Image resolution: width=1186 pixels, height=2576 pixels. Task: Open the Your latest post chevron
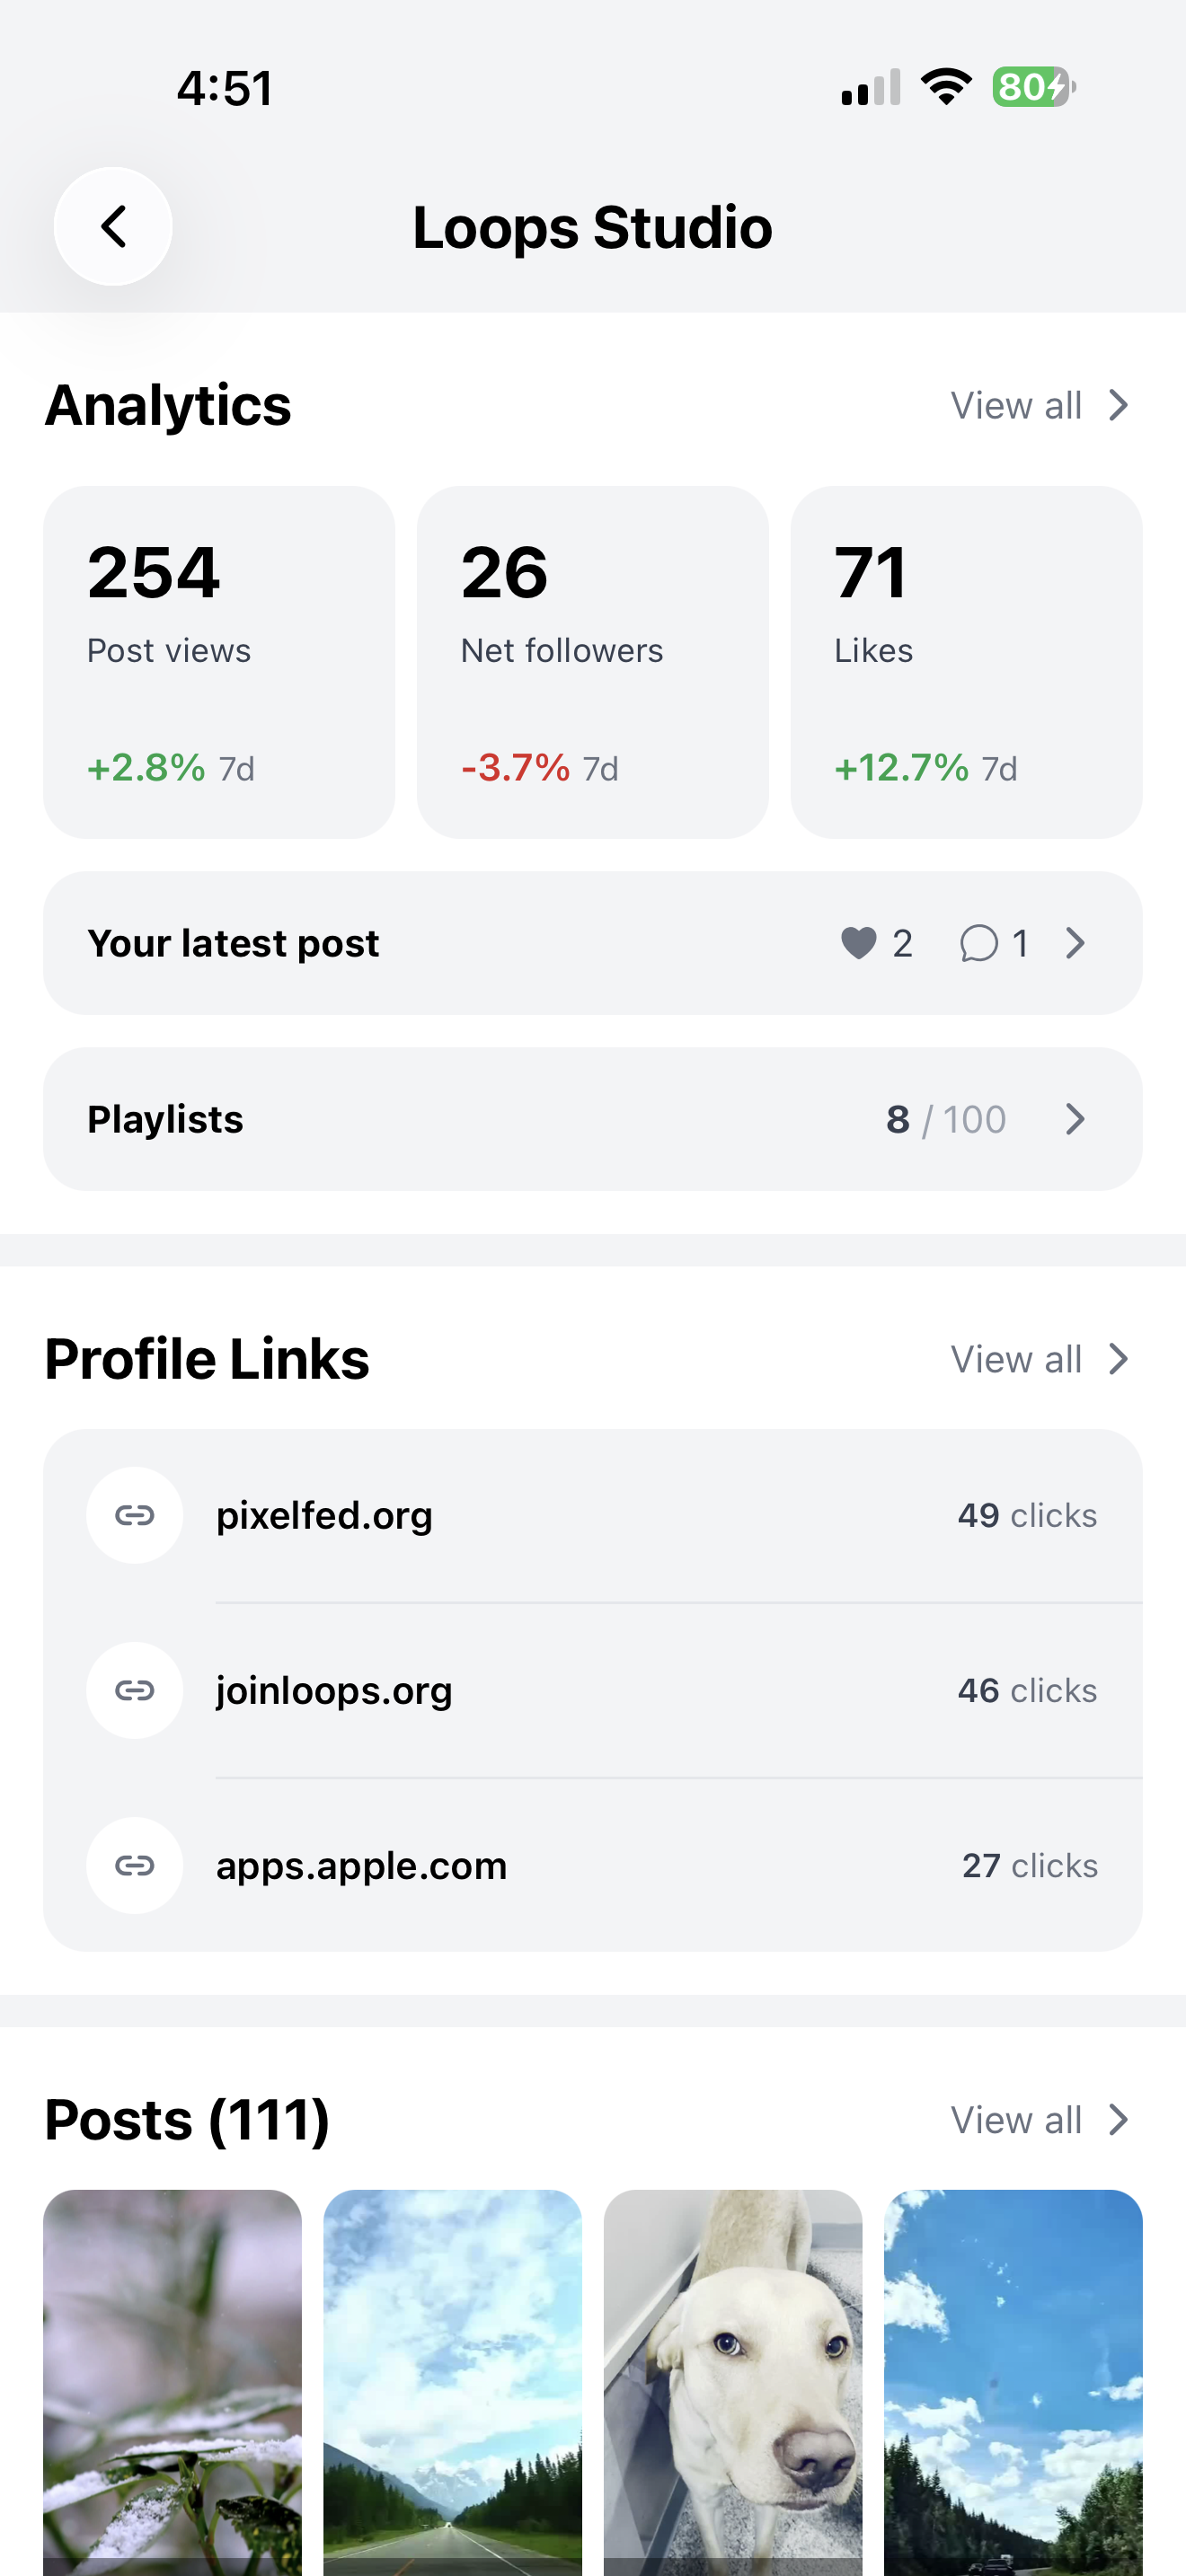point(1075,943)
